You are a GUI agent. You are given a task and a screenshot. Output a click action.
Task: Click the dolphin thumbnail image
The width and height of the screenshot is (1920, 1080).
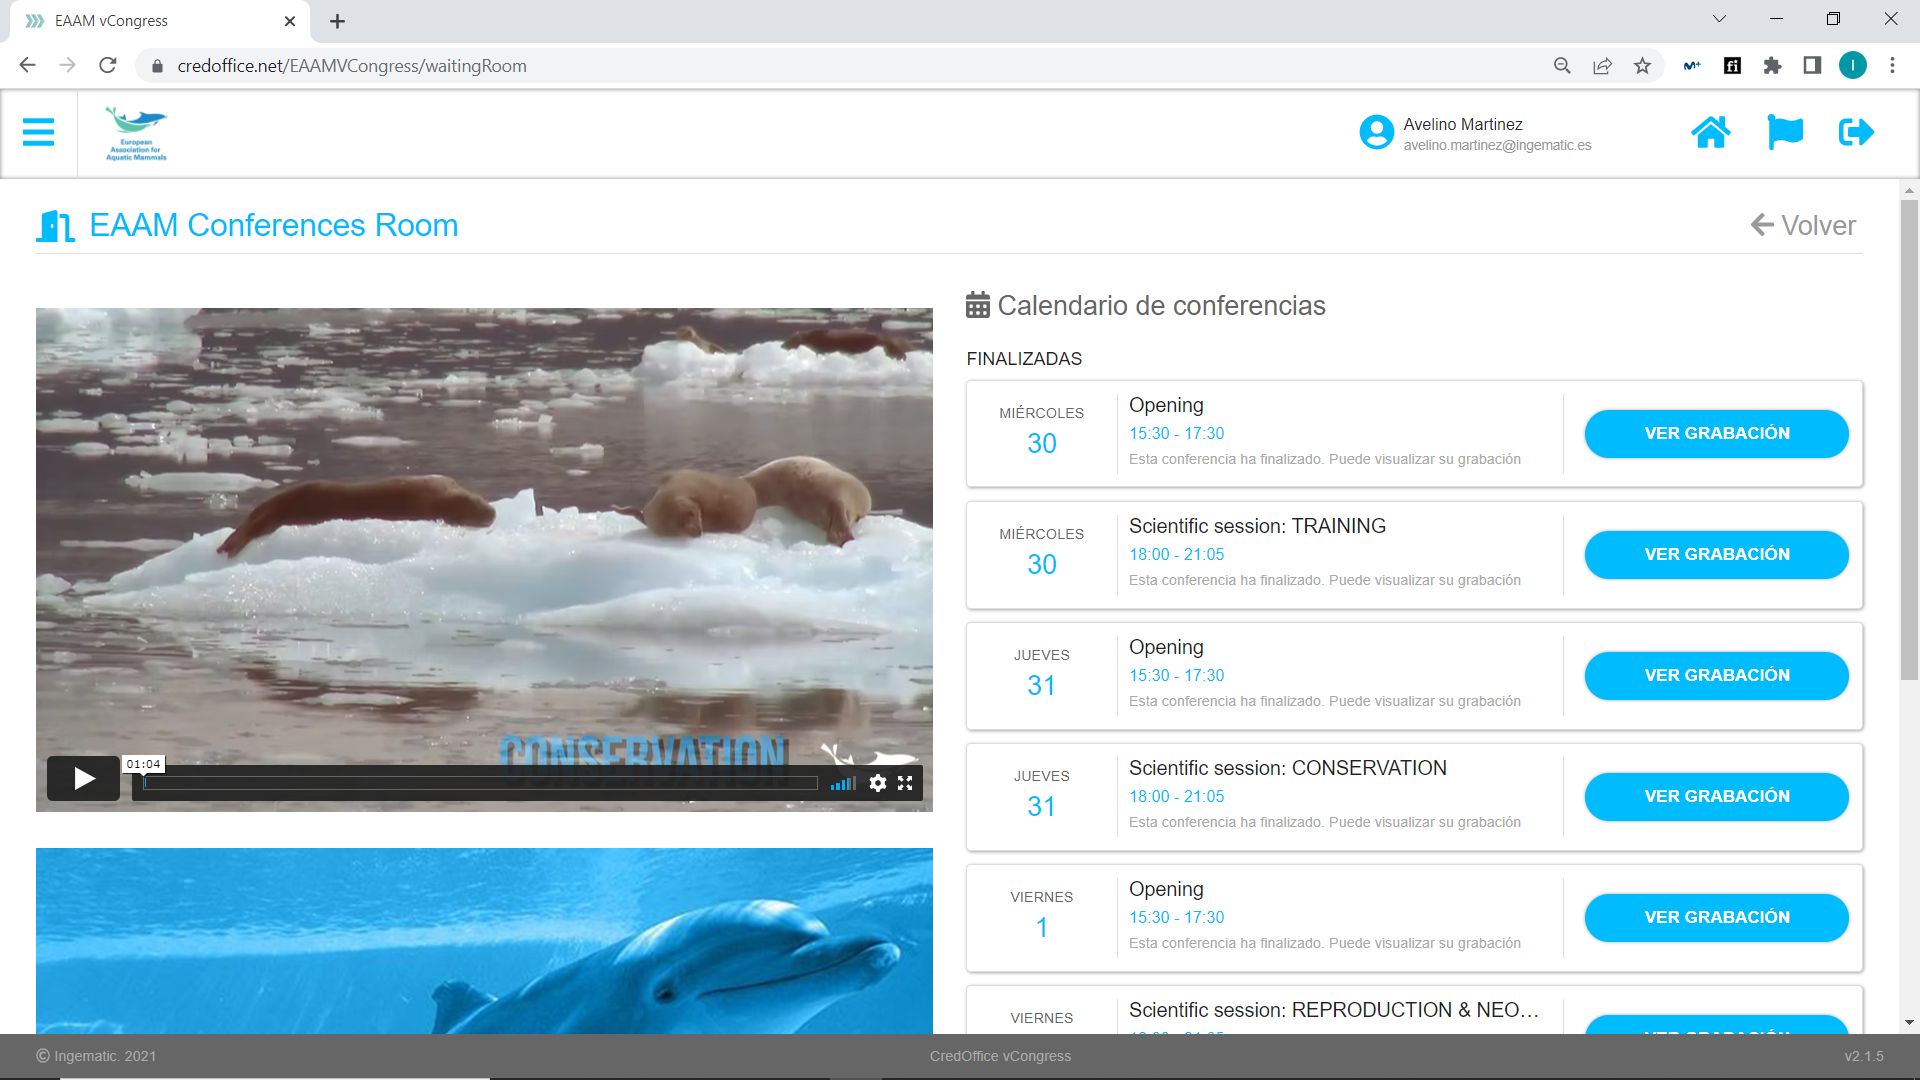[484, 940]
